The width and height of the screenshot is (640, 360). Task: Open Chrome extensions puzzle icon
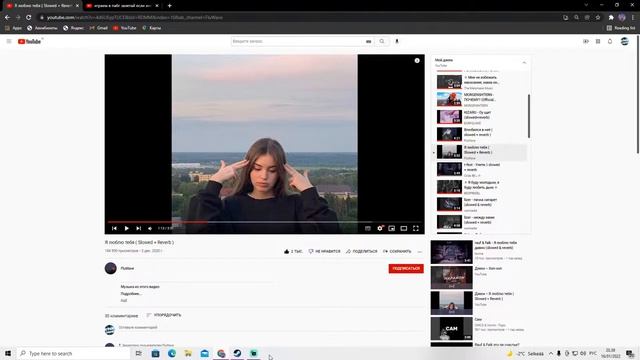pos(611,18)
